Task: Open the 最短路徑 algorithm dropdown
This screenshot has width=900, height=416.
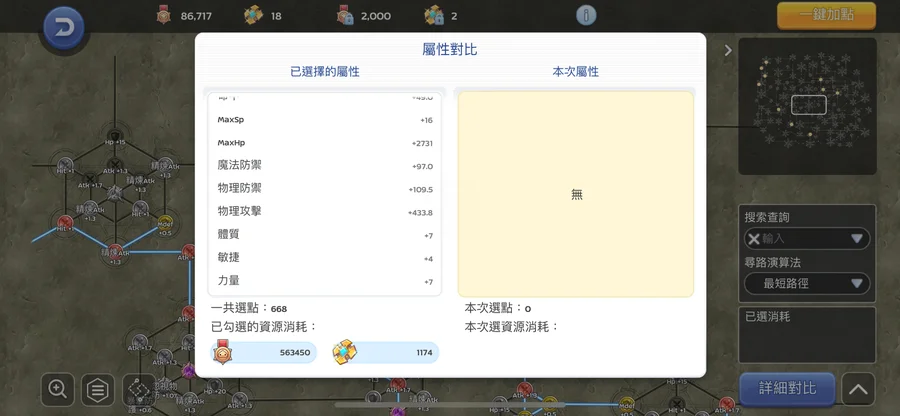Action: pyautogui.click(x=807, y=284)
